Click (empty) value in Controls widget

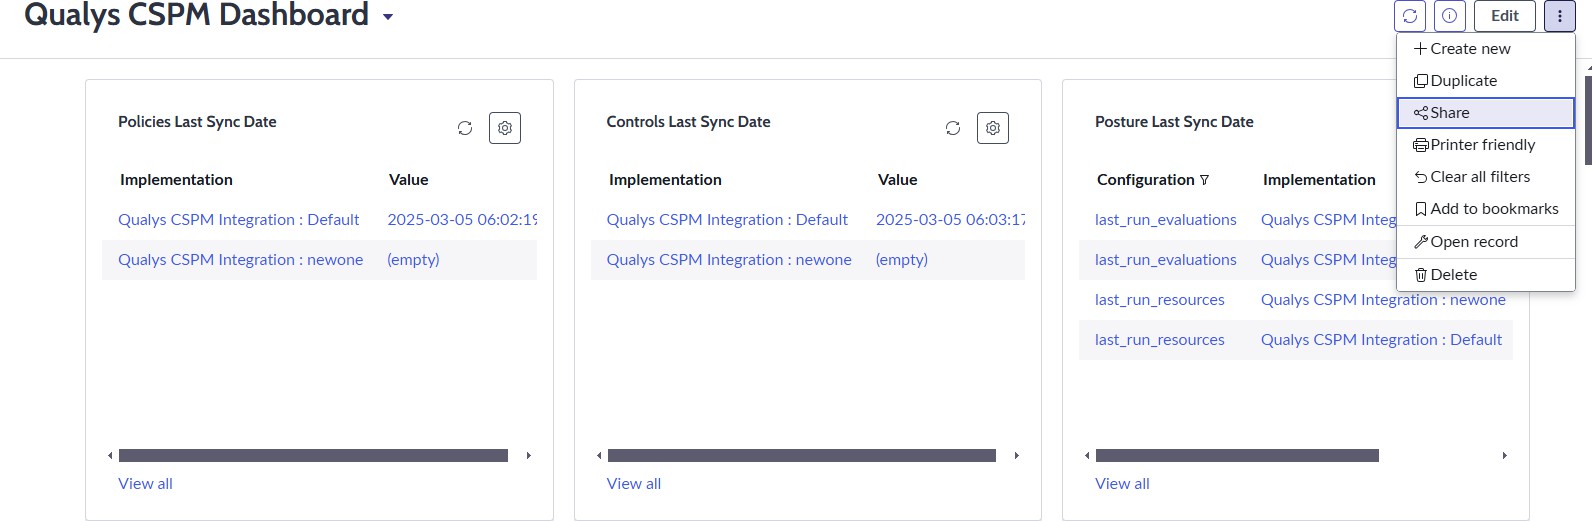coord(902,260)
